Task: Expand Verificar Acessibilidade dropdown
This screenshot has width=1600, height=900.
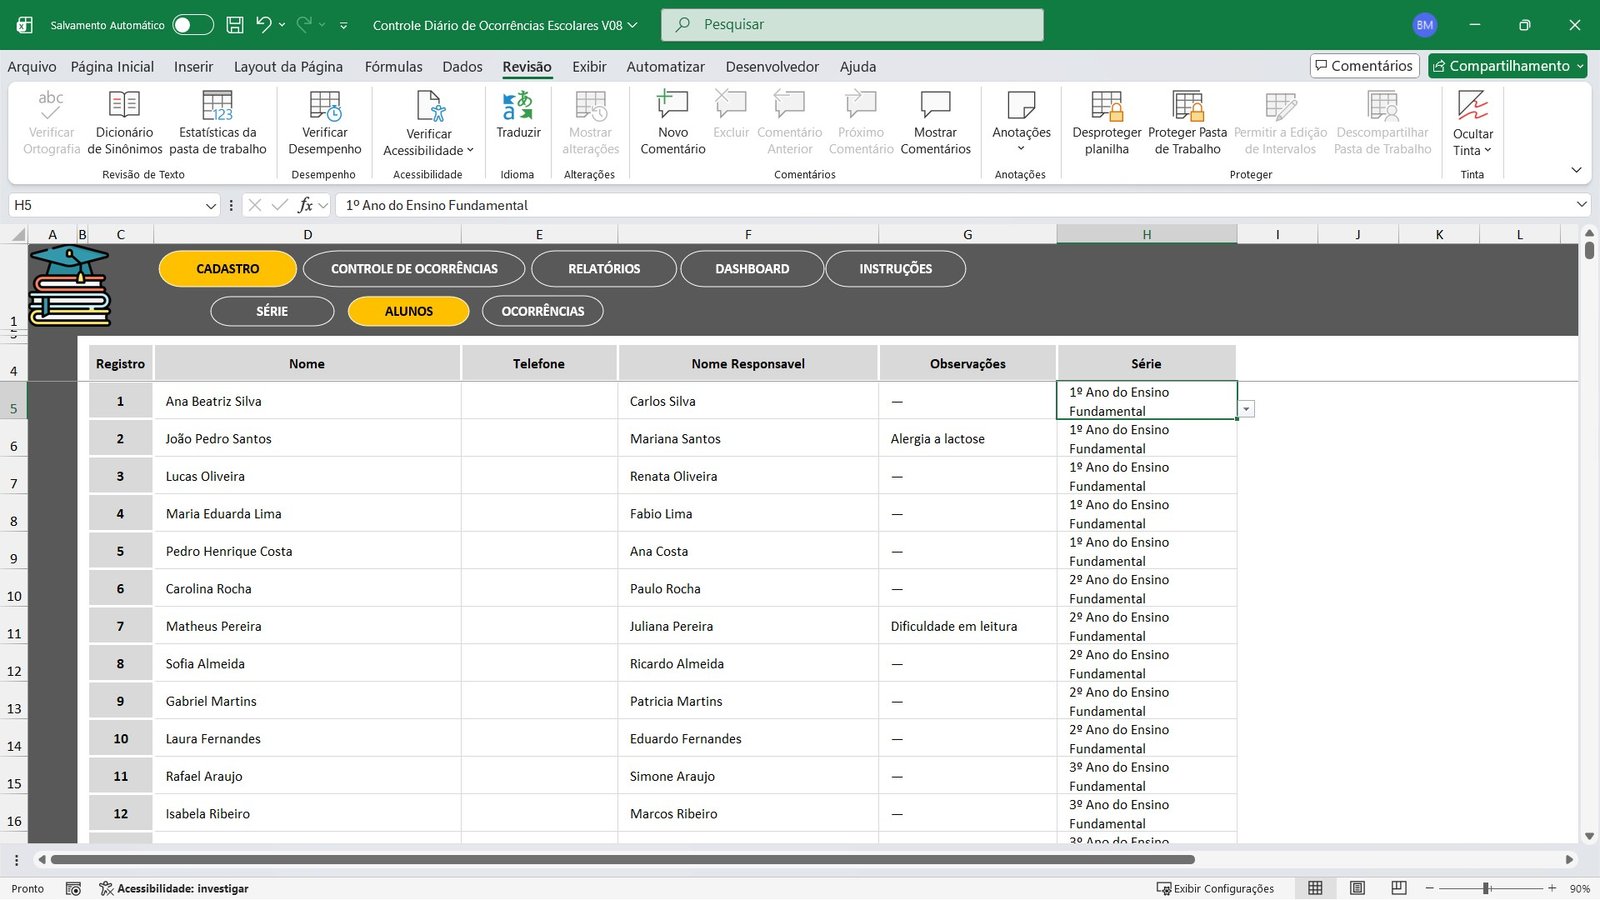Action: point(470,151)
